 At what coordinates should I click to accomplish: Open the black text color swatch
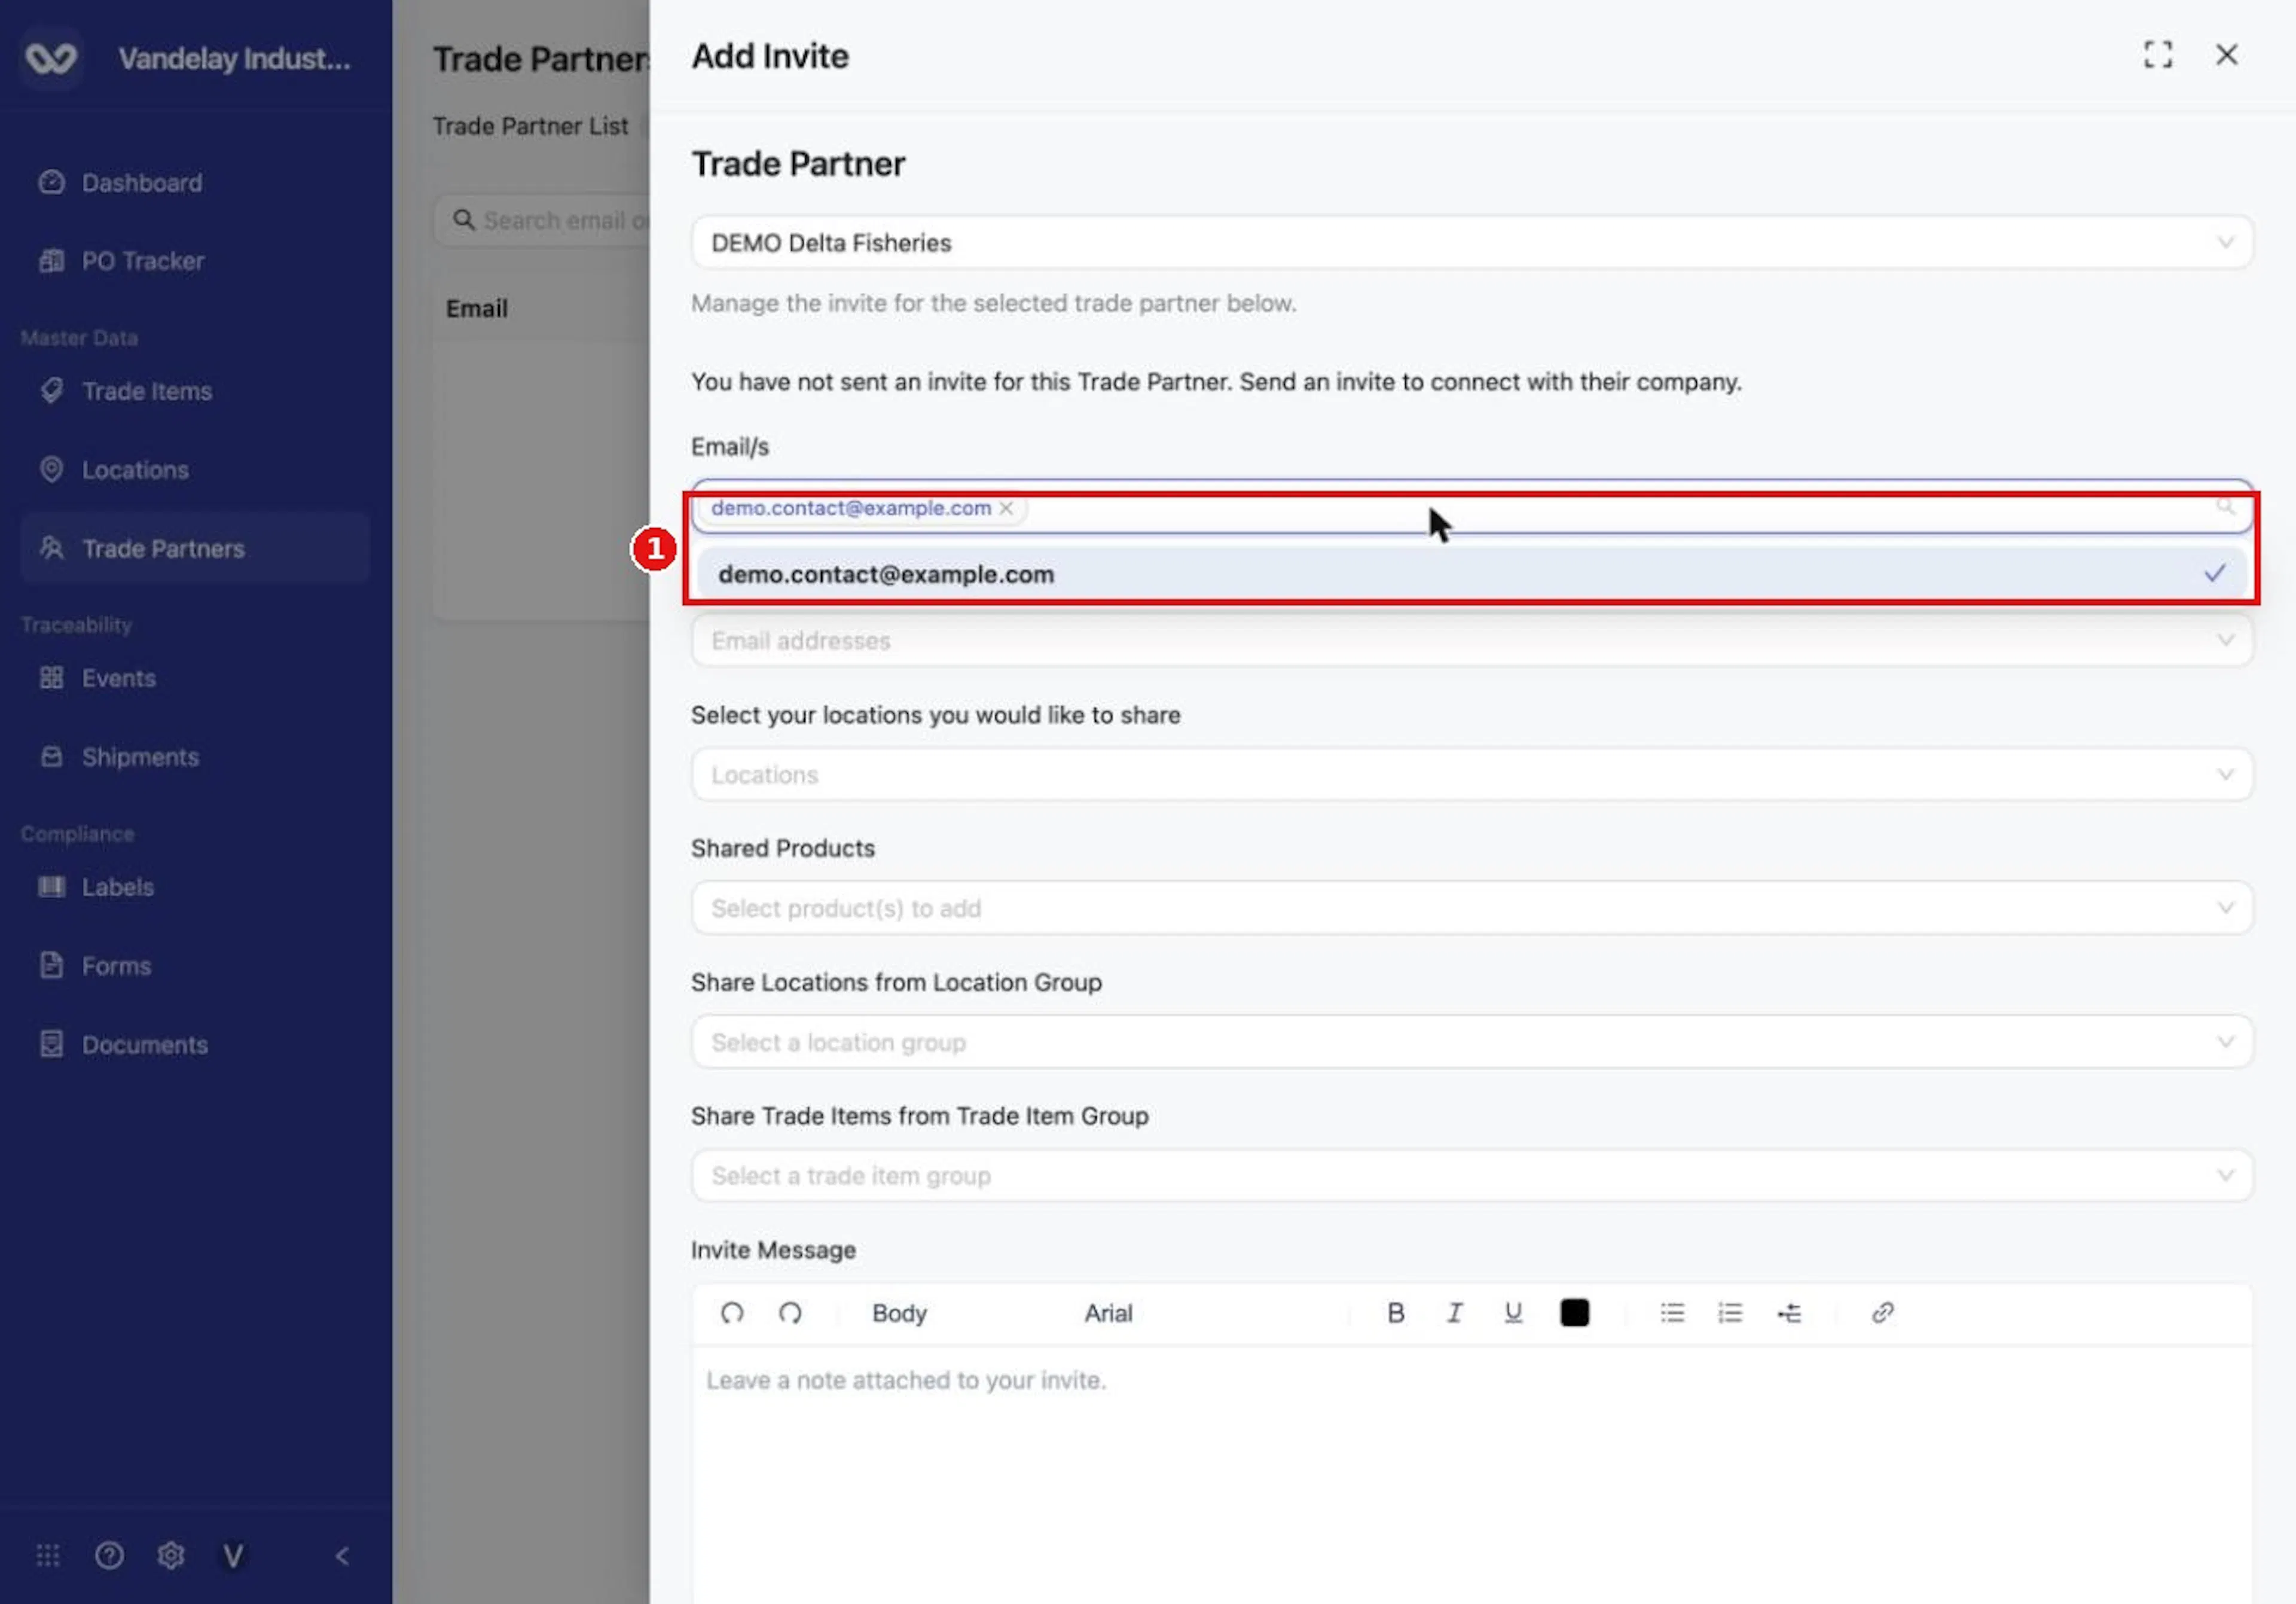point(1575,1313)
